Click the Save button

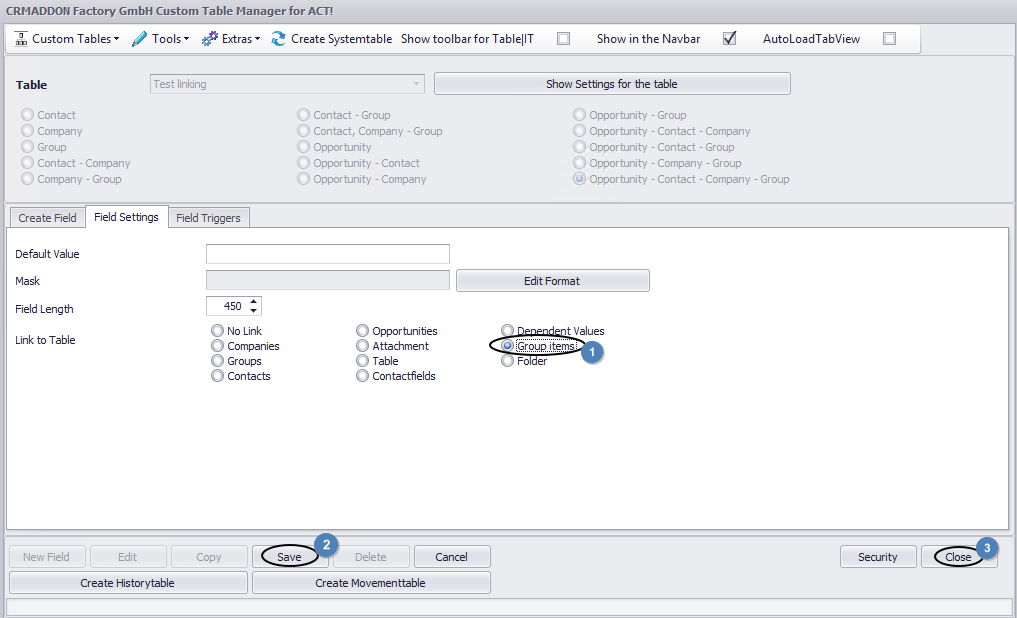289,556
